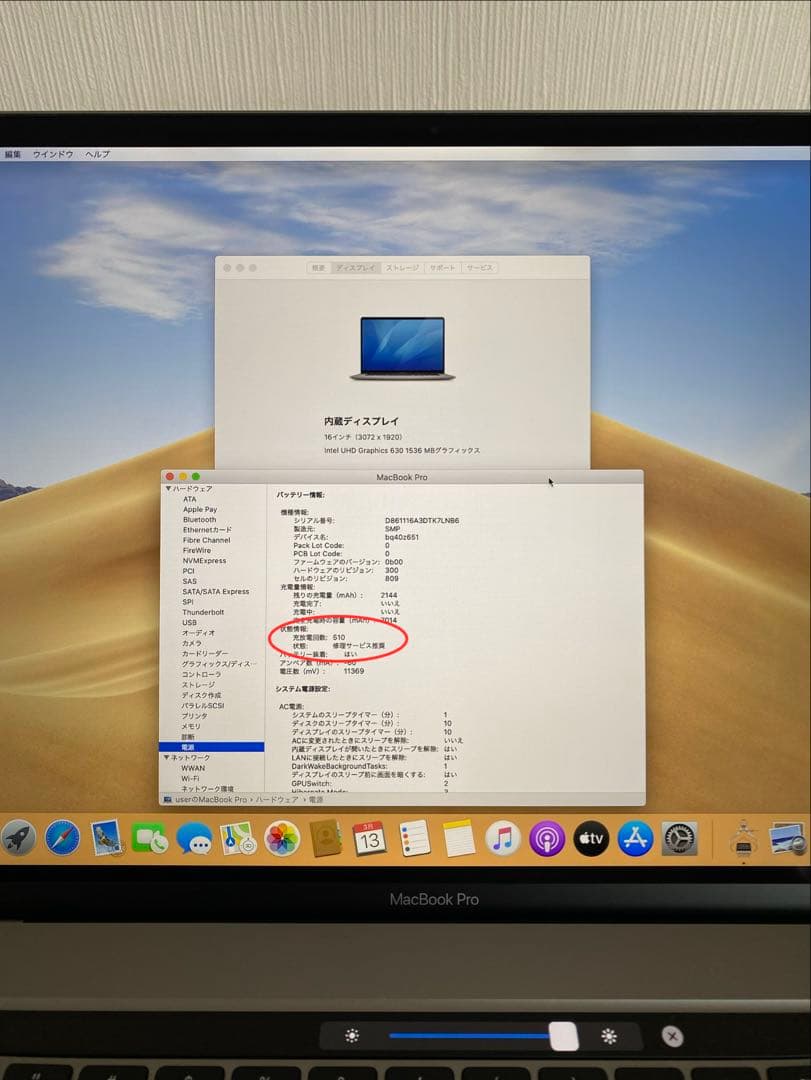
Task: Open the Calendar app showing the 13th
Action: [x=370, y=840]
